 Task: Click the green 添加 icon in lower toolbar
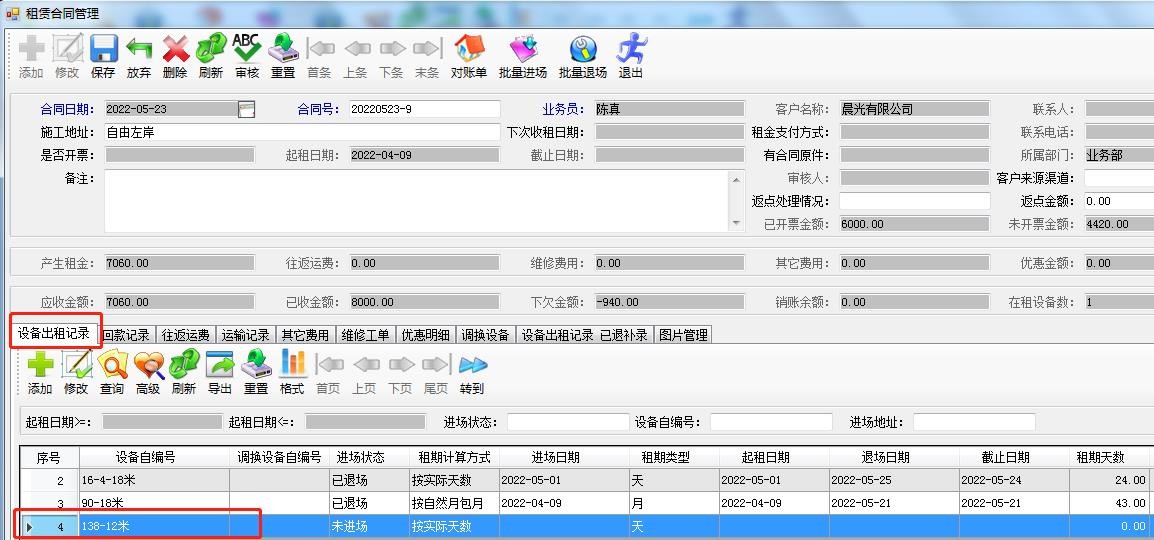[40, 364]
